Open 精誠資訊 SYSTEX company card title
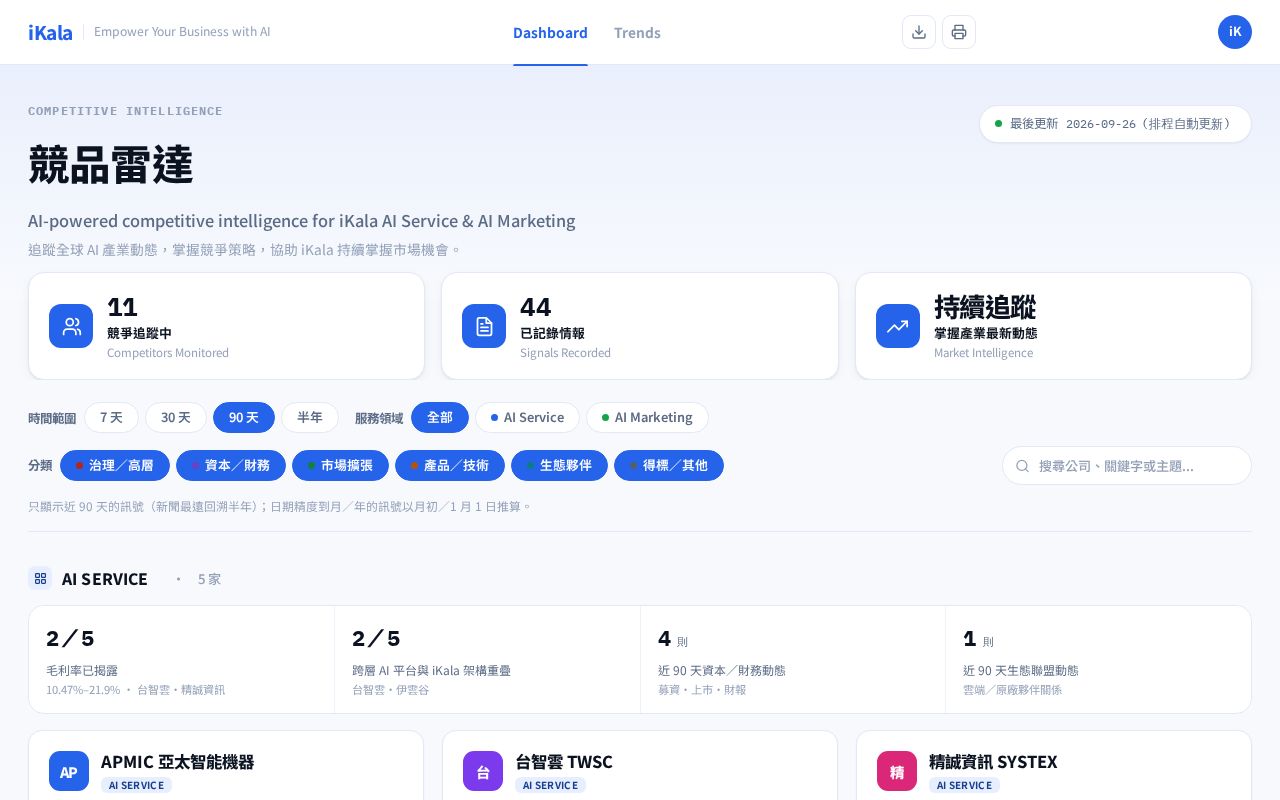1280x800 pixels. (993, 761)
